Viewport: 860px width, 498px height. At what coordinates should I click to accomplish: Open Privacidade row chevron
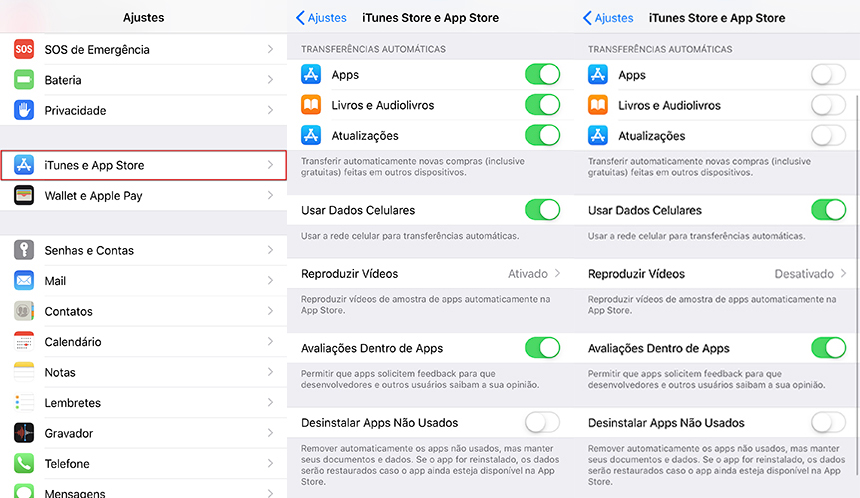tap(270, 110)
